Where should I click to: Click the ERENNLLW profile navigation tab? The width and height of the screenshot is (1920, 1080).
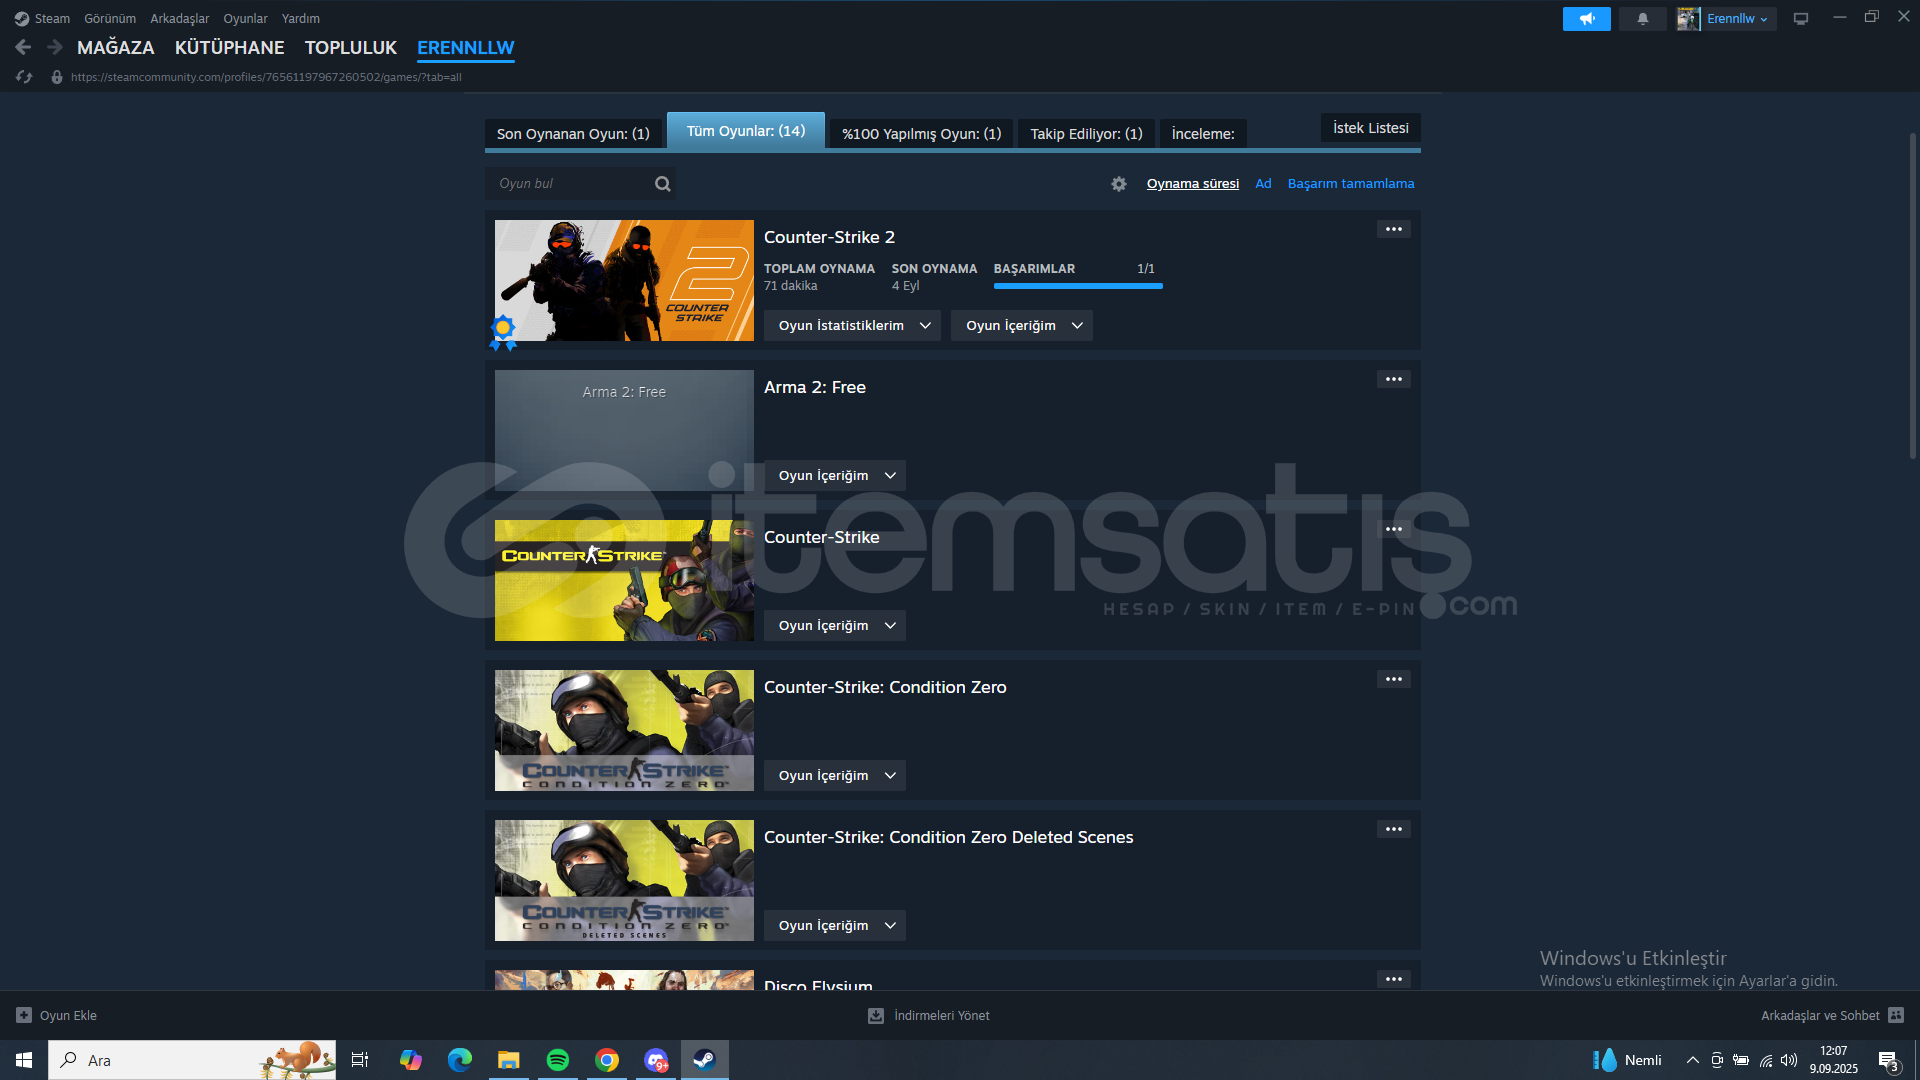point(465,48)
